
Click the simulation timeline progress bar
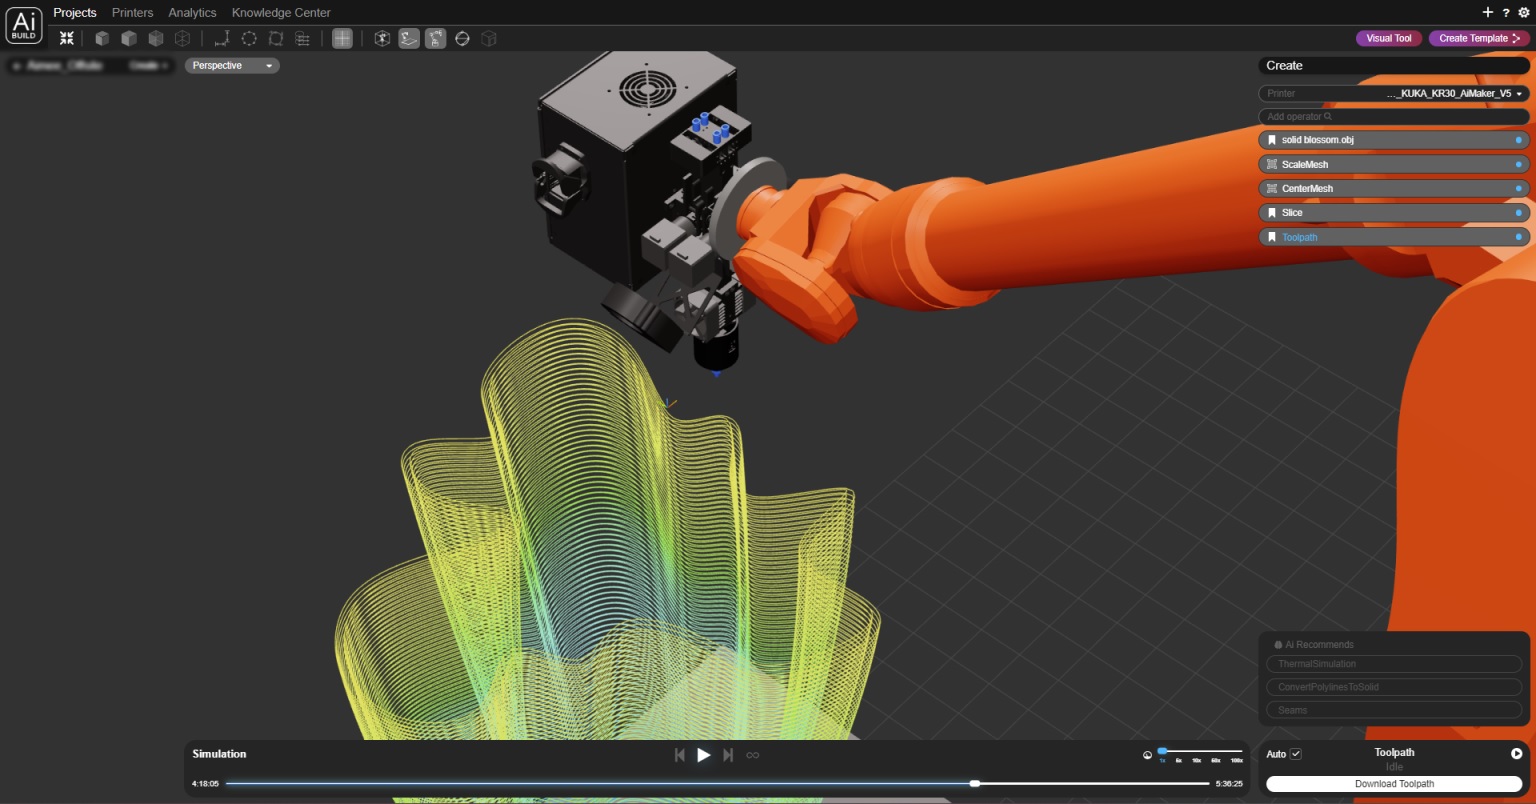pyautogui.click(x=718, y=784)
